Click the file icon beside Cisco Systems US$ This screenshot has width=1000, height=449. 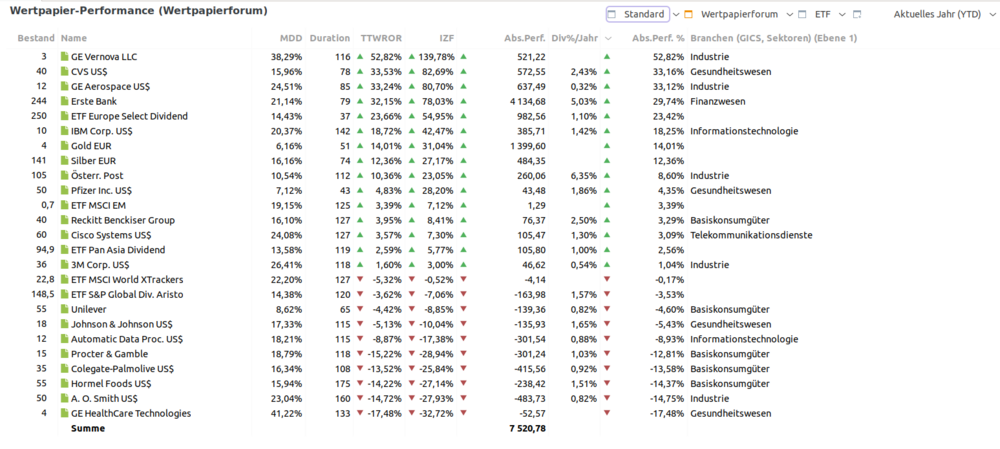click(64, 235)
